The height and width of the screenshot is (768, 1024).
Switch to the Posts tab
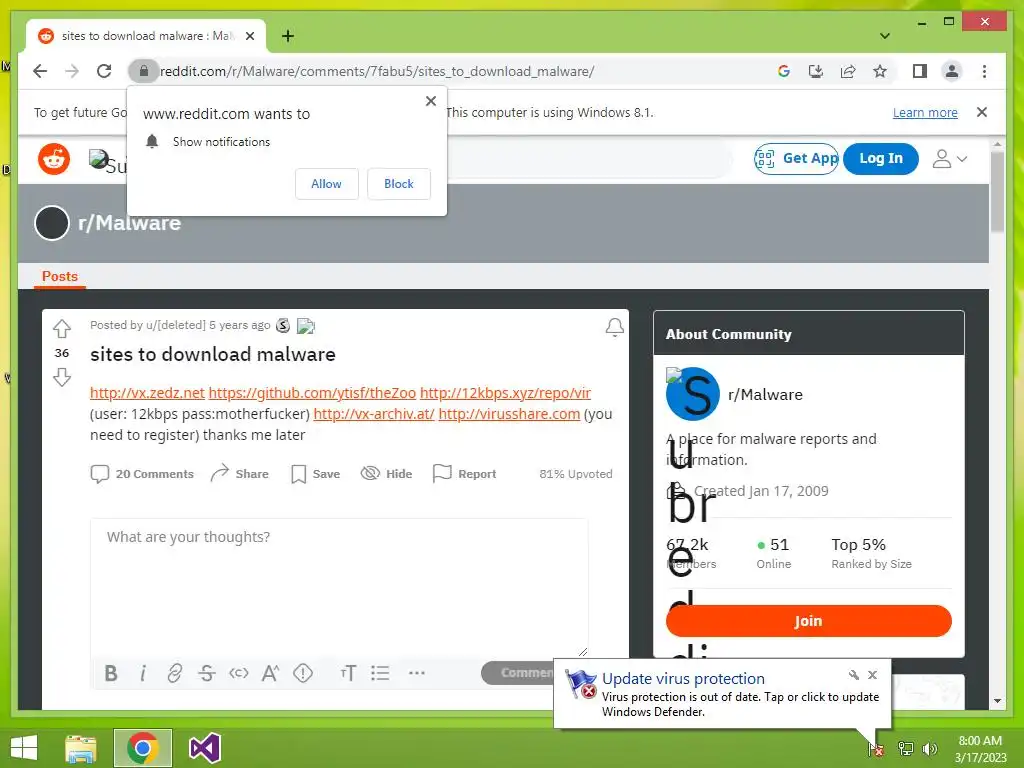59,276
